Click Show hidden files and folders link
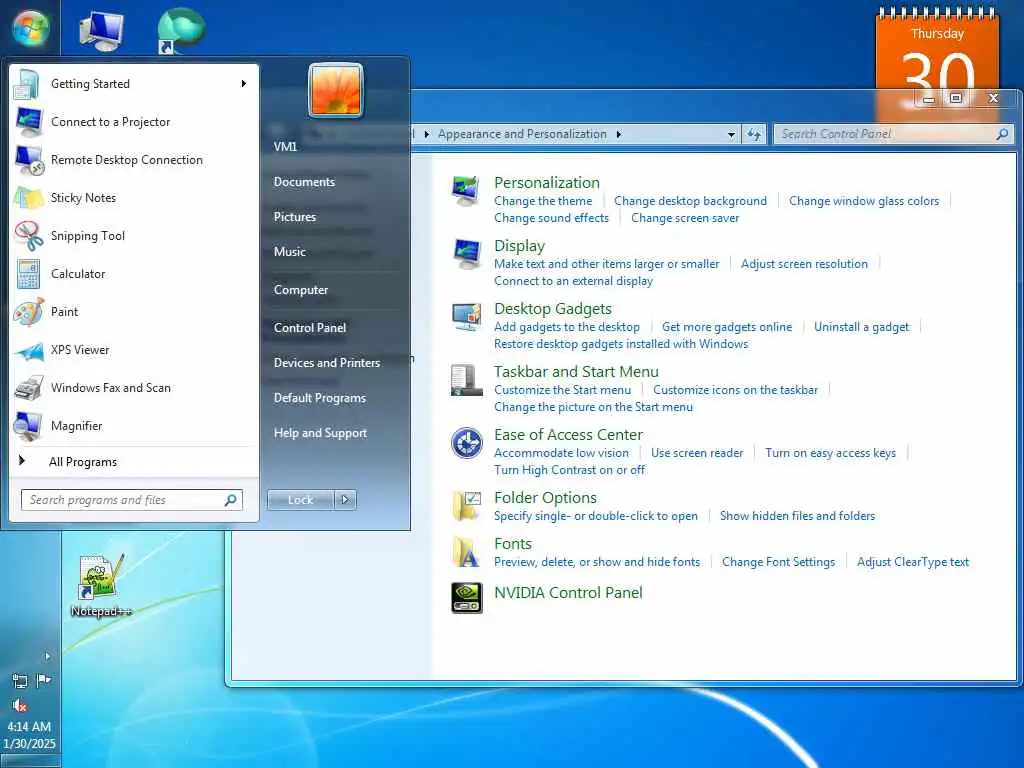 coord(797,516)
